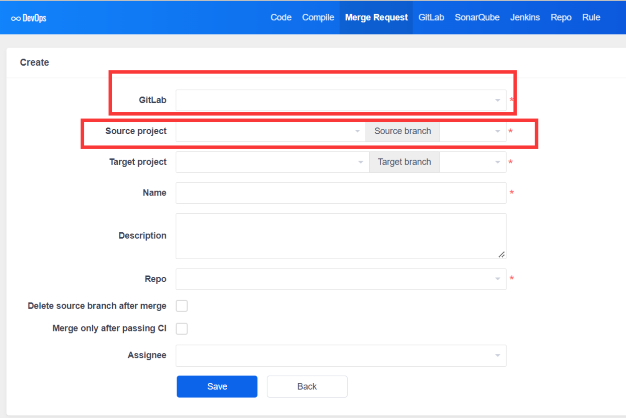Go to GitLab navigation item
Viewport: 626px width, 418px height.
(x=434, y=17)
